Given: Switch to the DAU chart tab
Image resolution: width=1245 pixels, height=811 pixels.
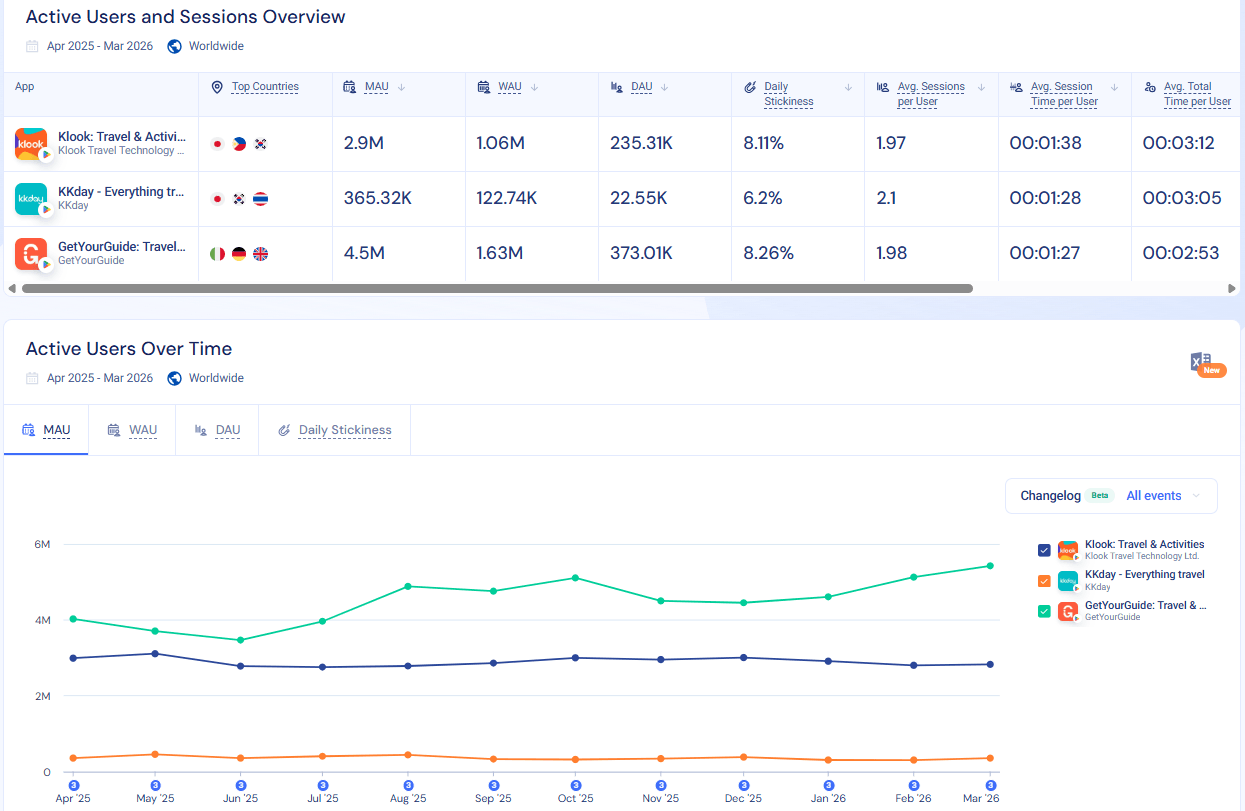Looking at the screenshot, I should (217, 430).
